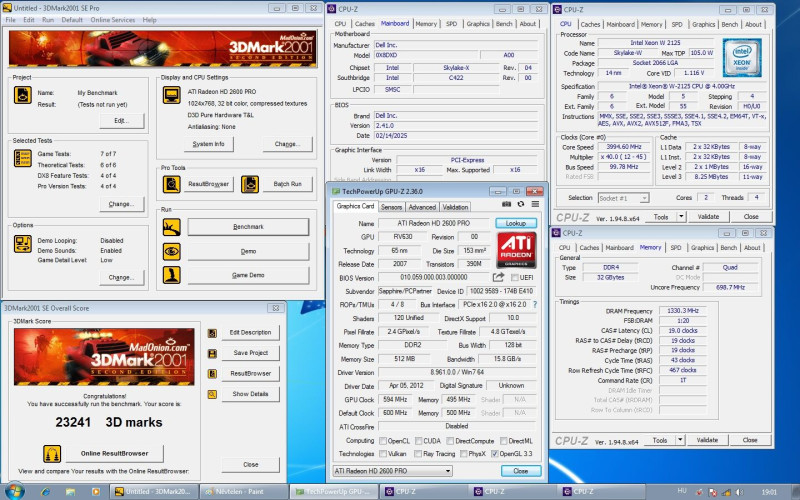
Task: Open the Online Services menu in 3DMark
Action: point(112,20)
